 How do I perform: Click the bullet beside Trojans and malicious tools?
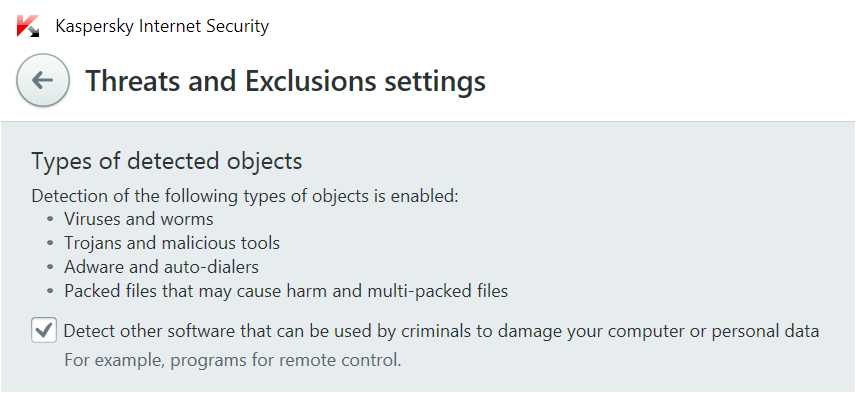pyautogui.click(x=51, y=243)
